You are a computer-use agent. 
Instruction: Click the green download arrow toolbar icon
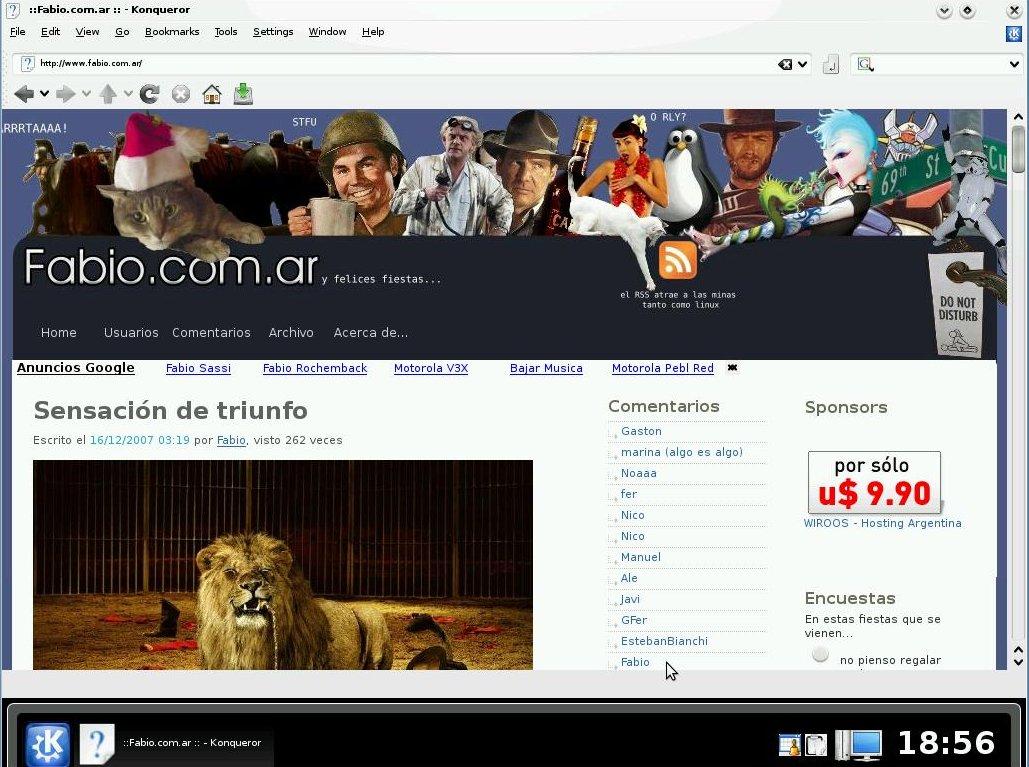[243, 94]
